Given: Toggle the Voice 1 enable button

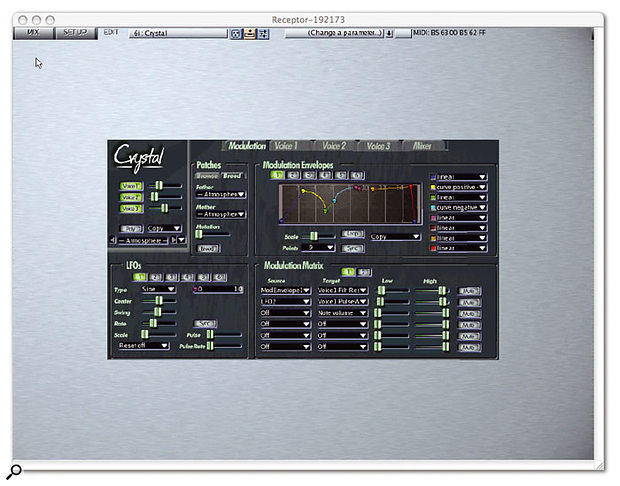Looking at the screenshot, I should click(x=131, y=186).
